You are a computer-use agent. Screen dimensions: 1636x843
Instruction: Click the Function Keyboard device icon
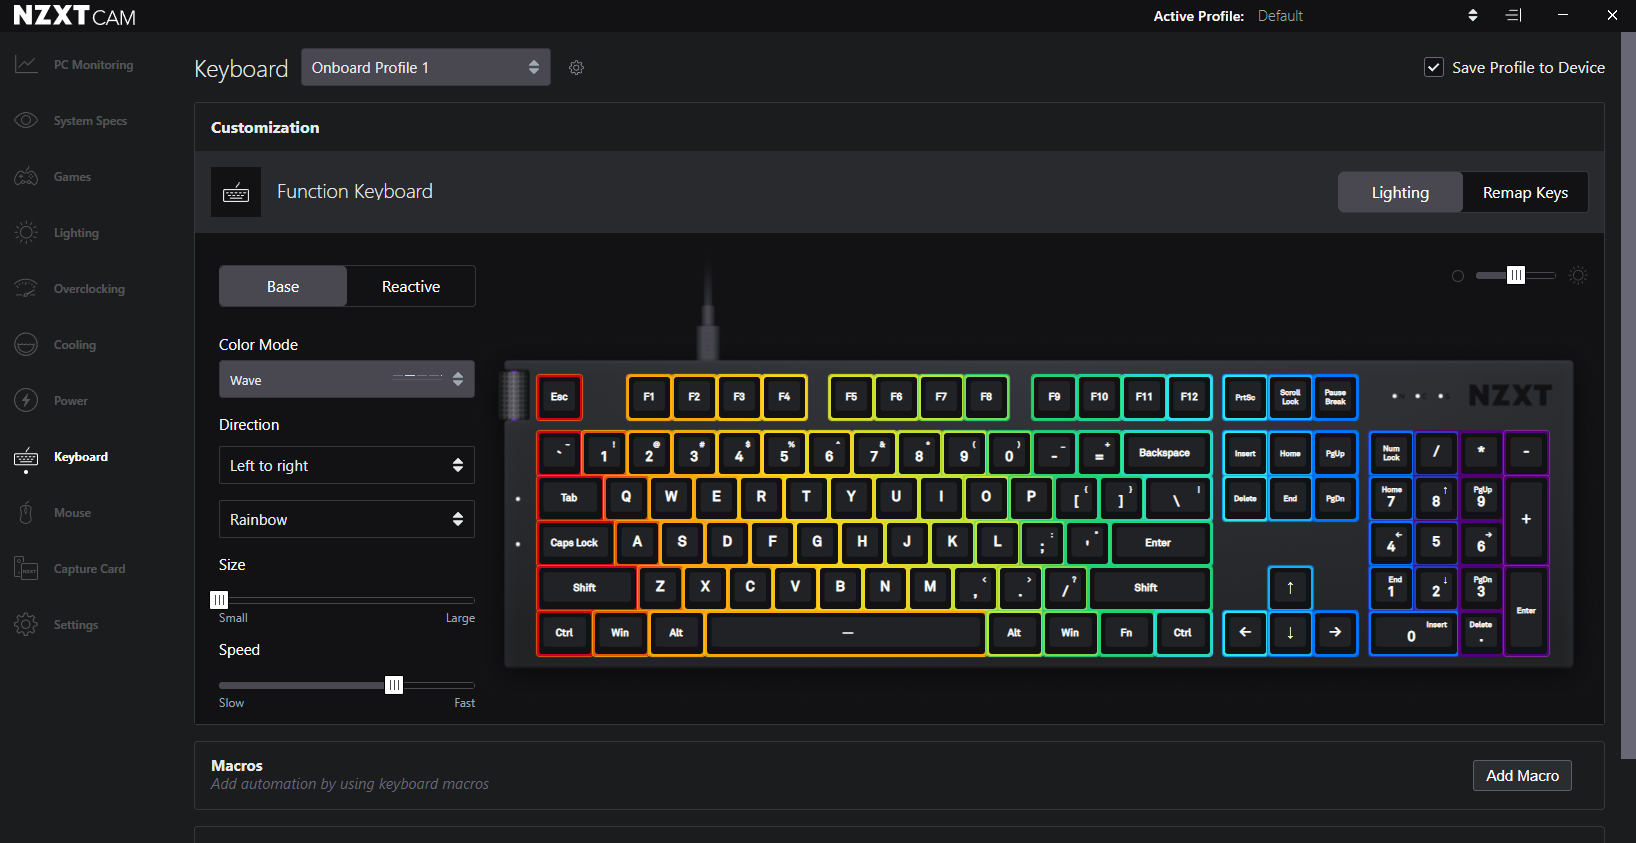coord(236,192)
